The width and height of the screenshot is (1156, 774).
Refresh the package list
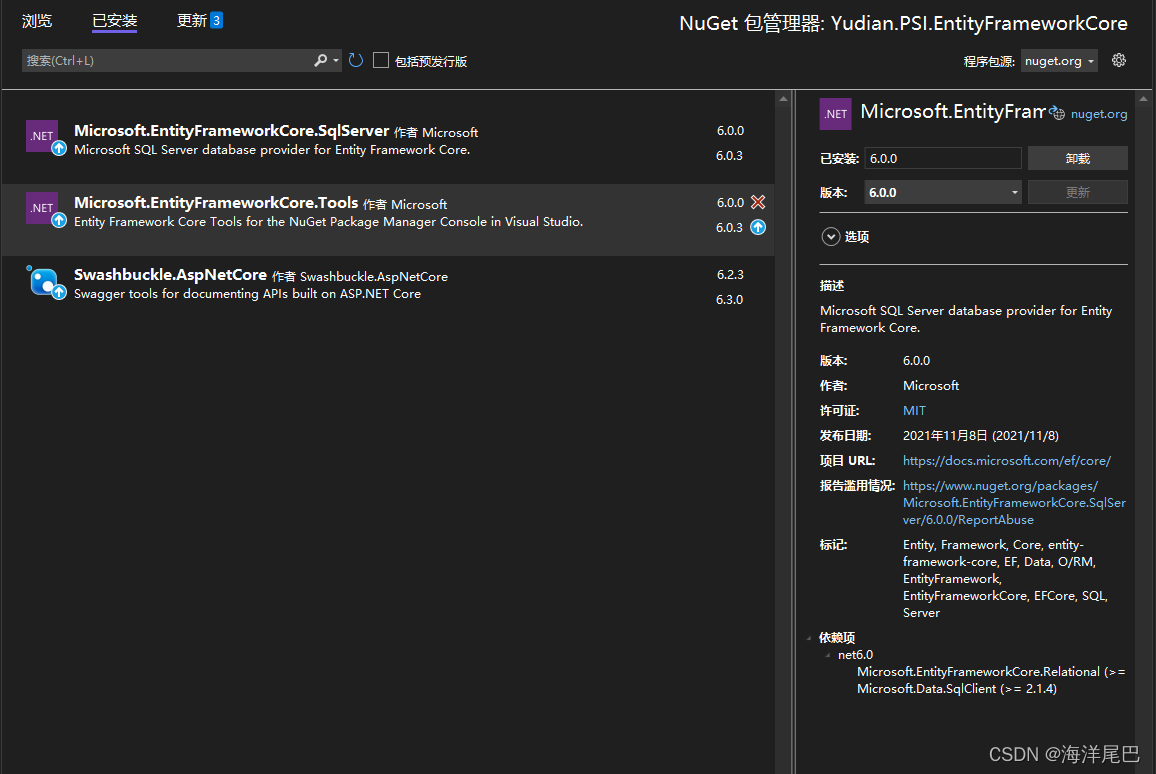tap(356, 60)
